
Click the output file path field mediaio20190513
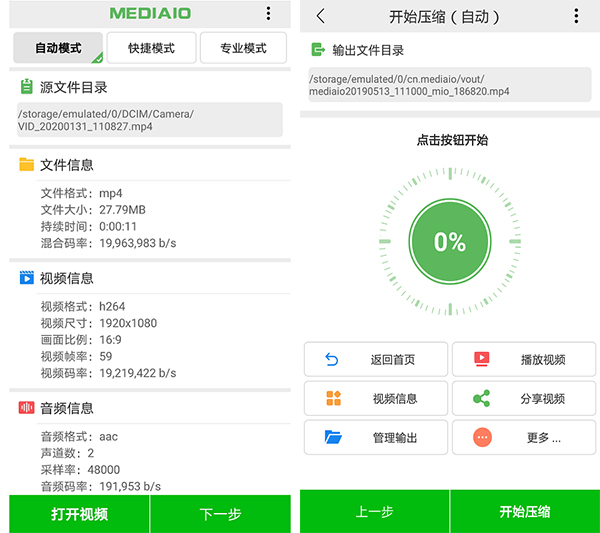pos(450,85)
